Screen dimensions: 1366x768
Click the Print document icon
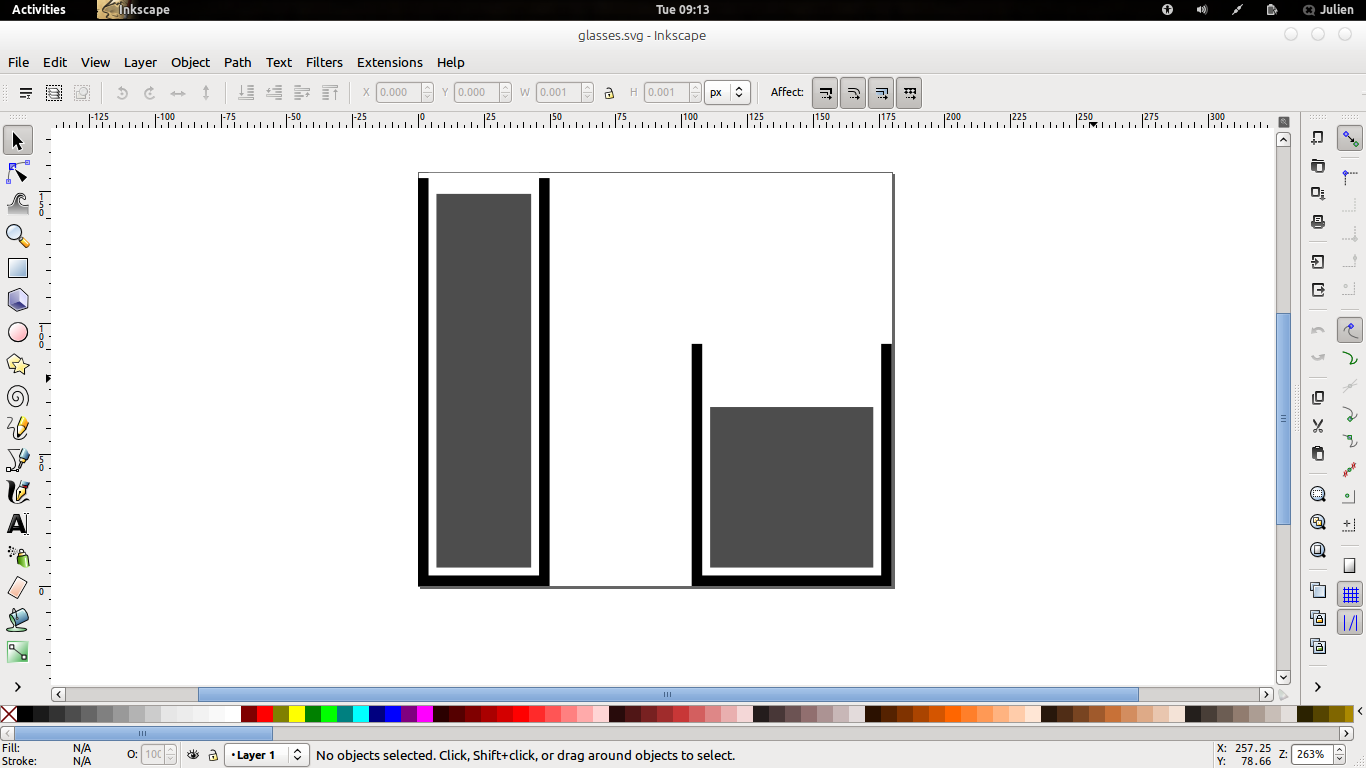(x=1318, y=222)
